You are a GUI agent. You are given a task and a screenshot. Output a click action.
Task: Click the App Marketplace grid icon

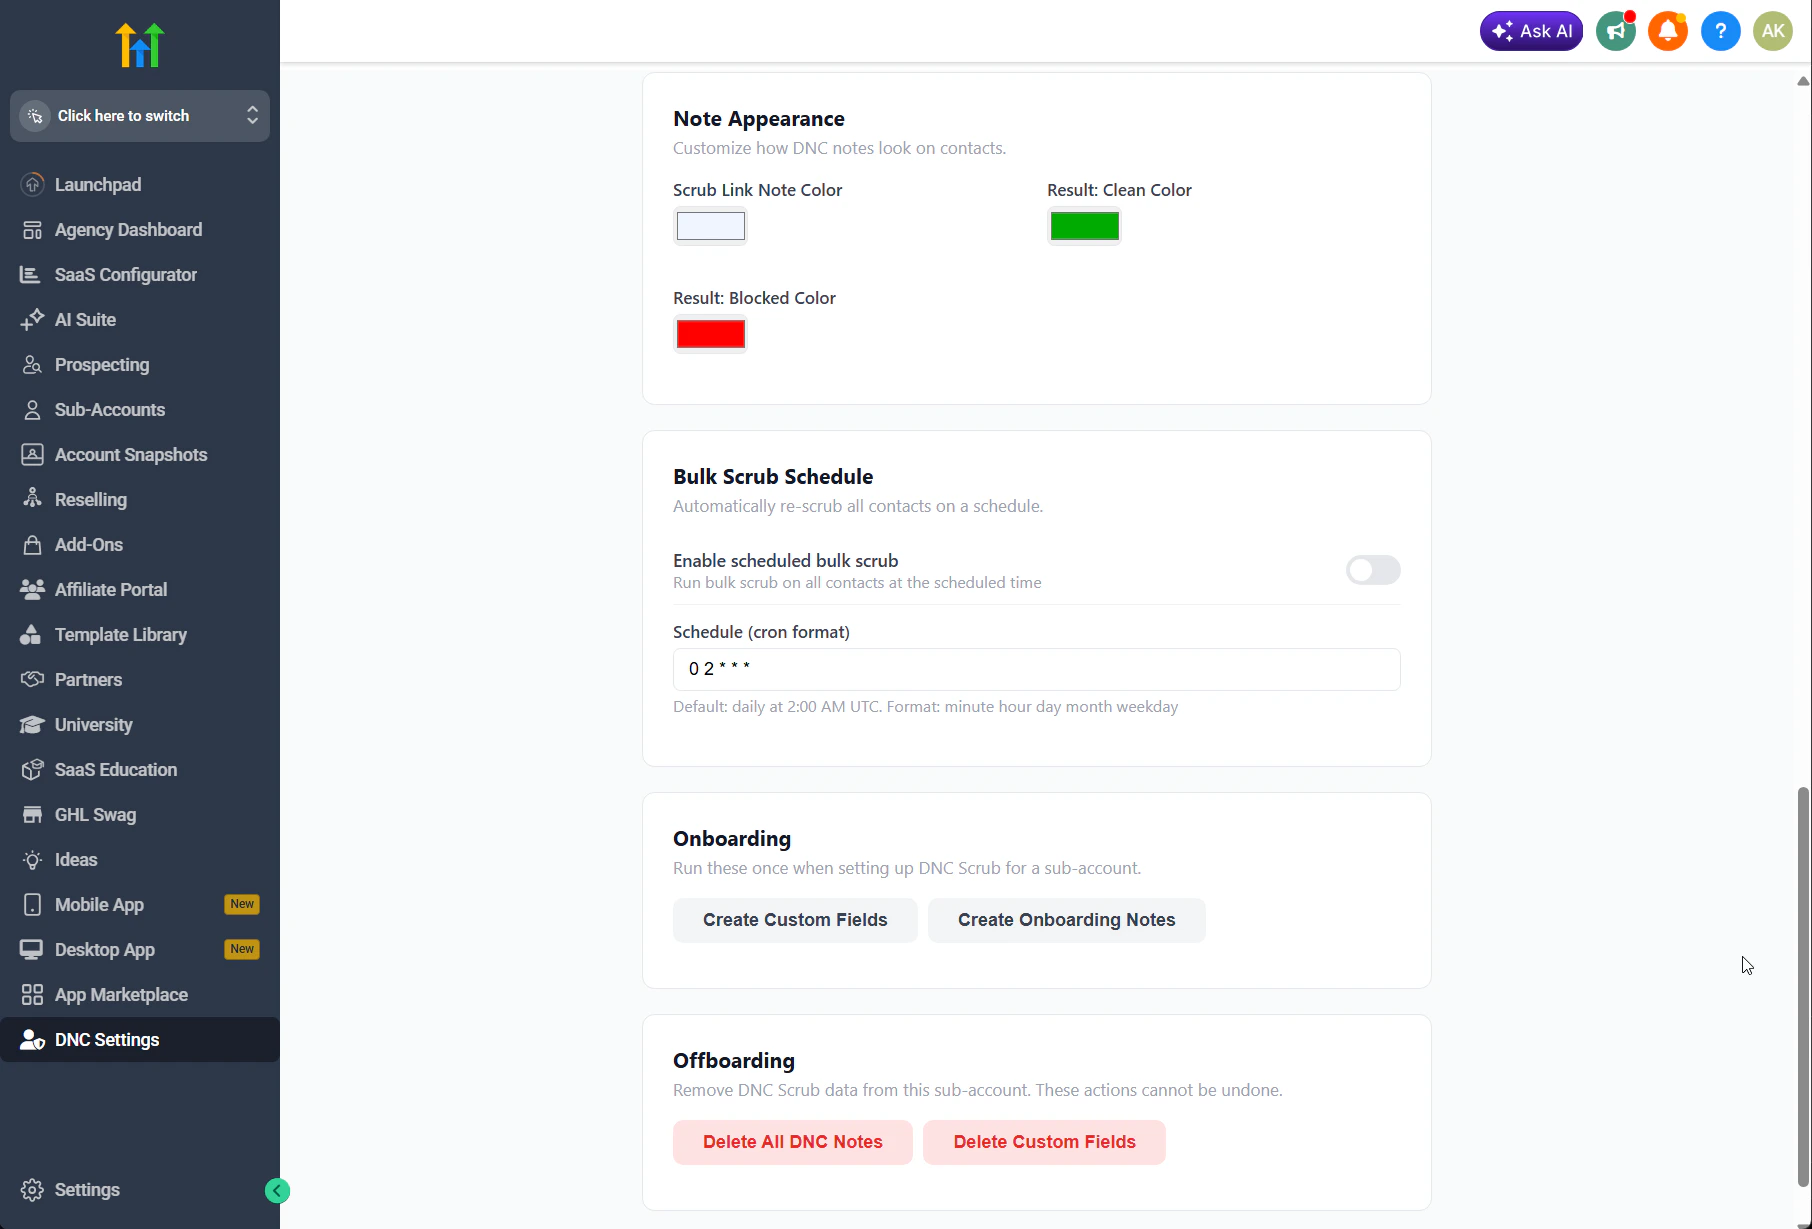32,995
